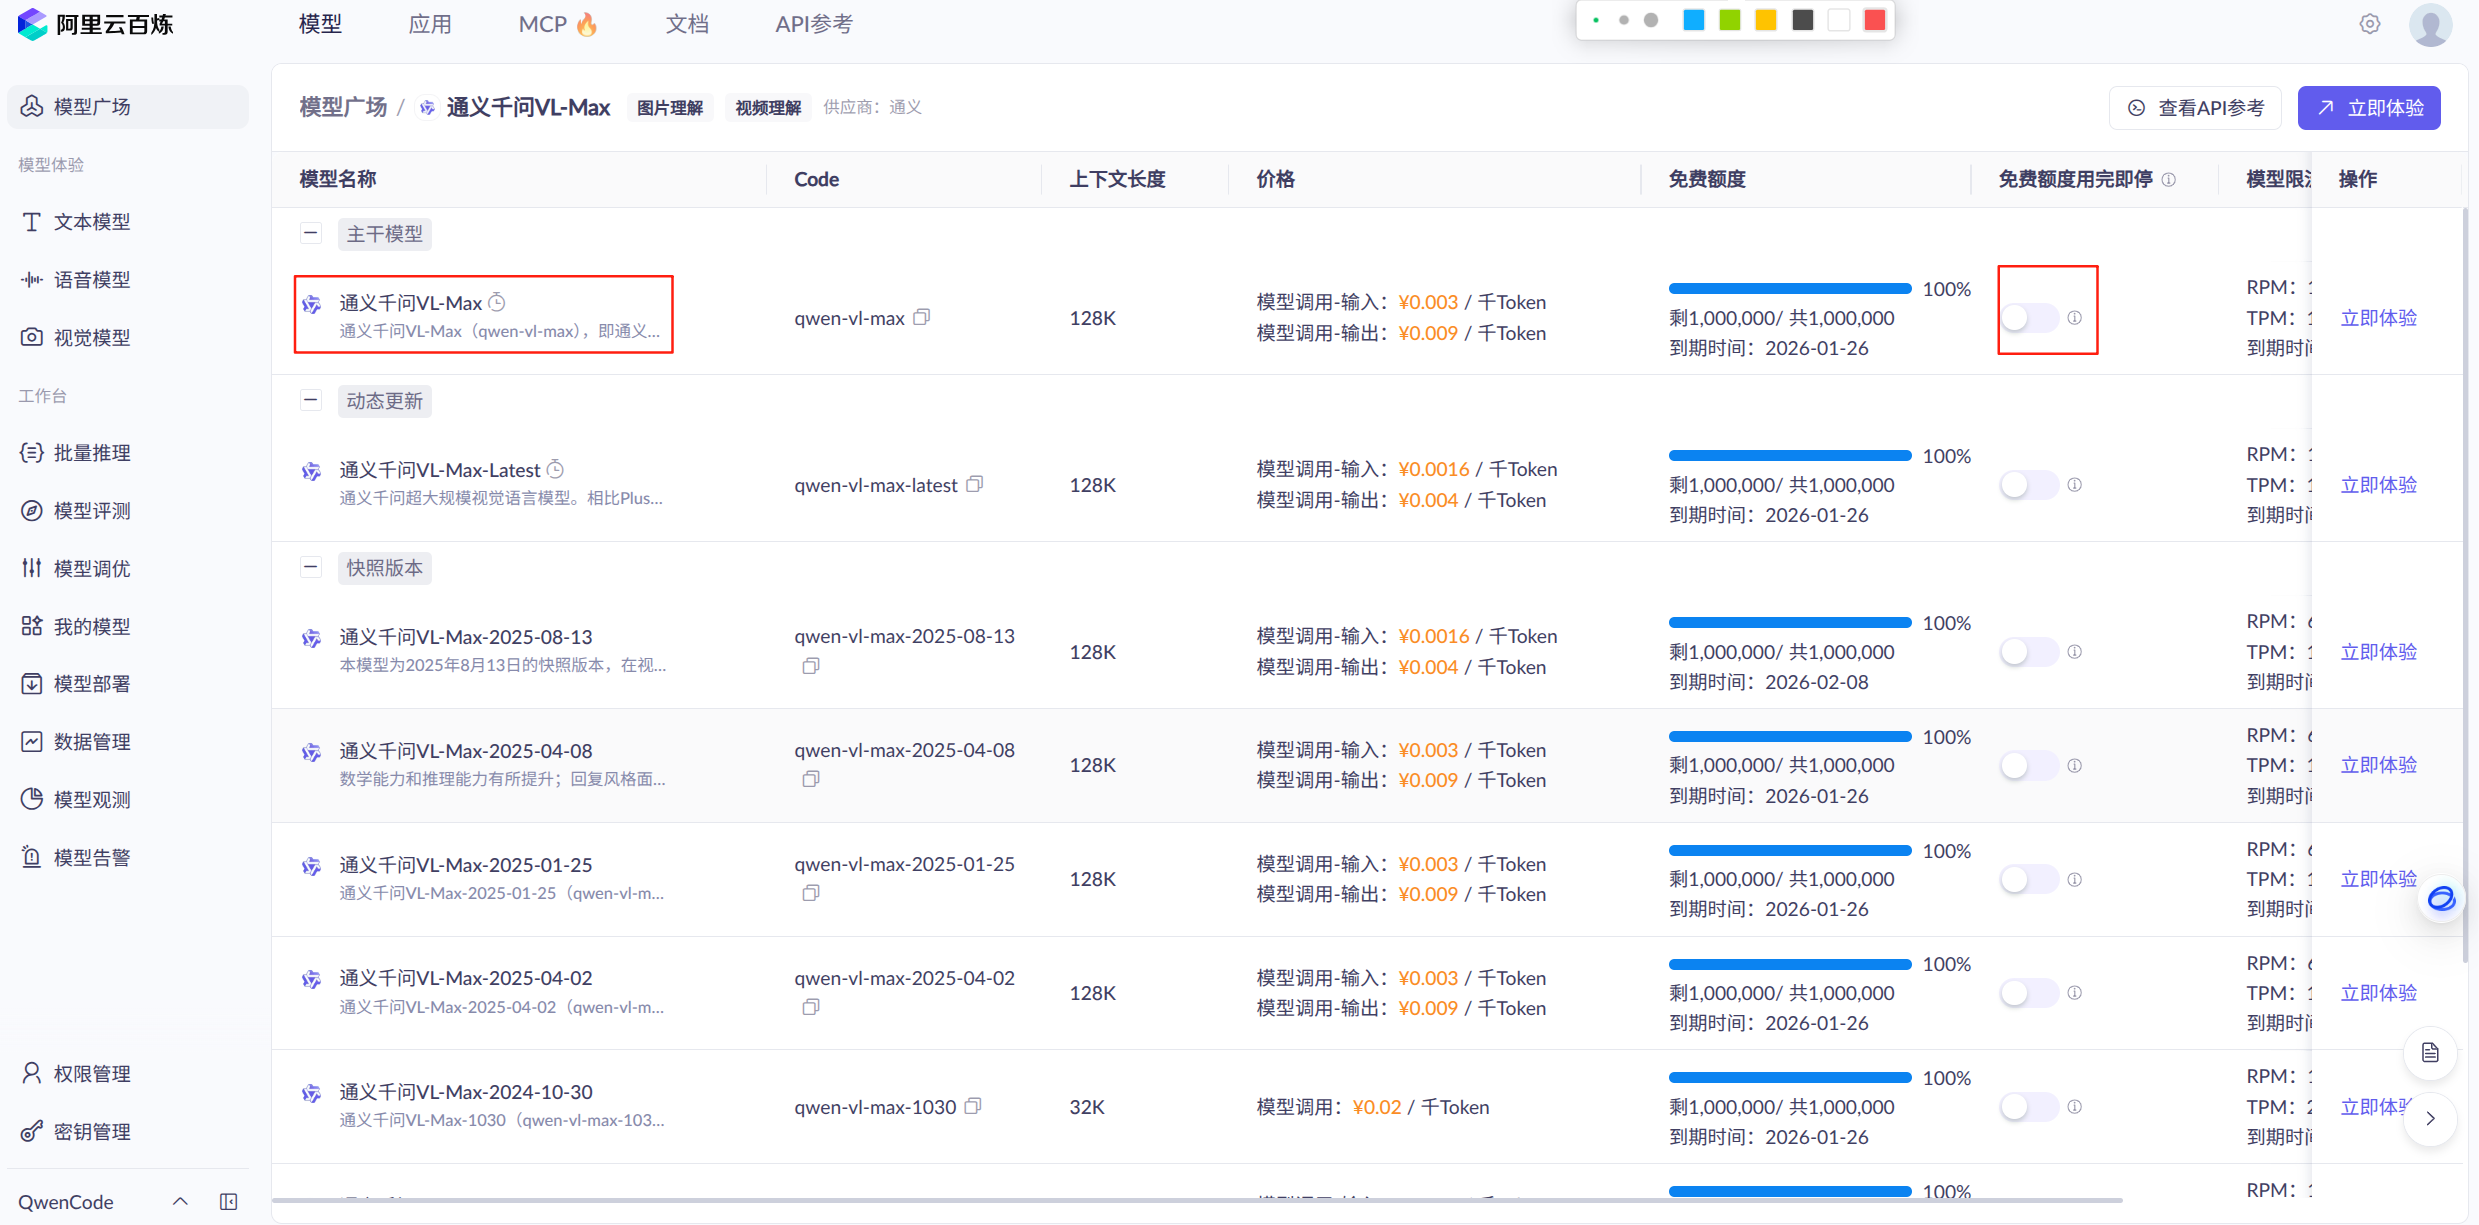2479x1225 pixels.
Task: Open the floating document icon
Action: click(x=2430, y=1053)
